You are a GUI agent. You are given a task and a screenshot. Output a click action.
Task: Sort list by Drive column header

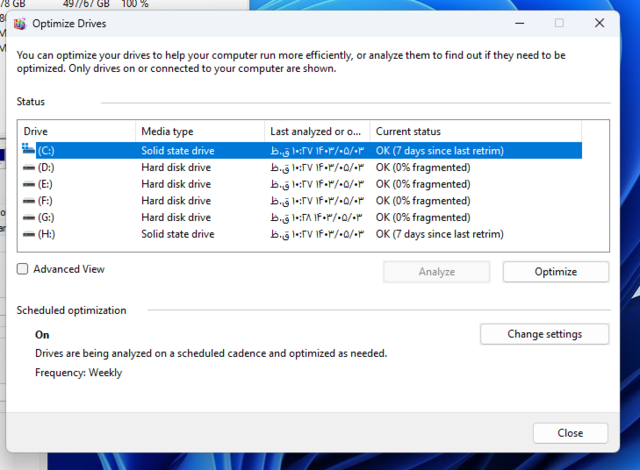[76, 131]
